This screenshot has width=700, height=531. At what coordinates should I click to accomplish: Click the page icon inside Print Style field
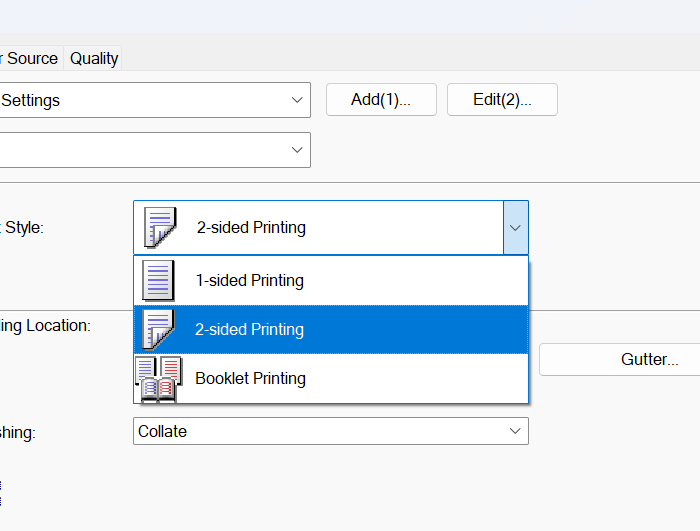pos(159,228)
